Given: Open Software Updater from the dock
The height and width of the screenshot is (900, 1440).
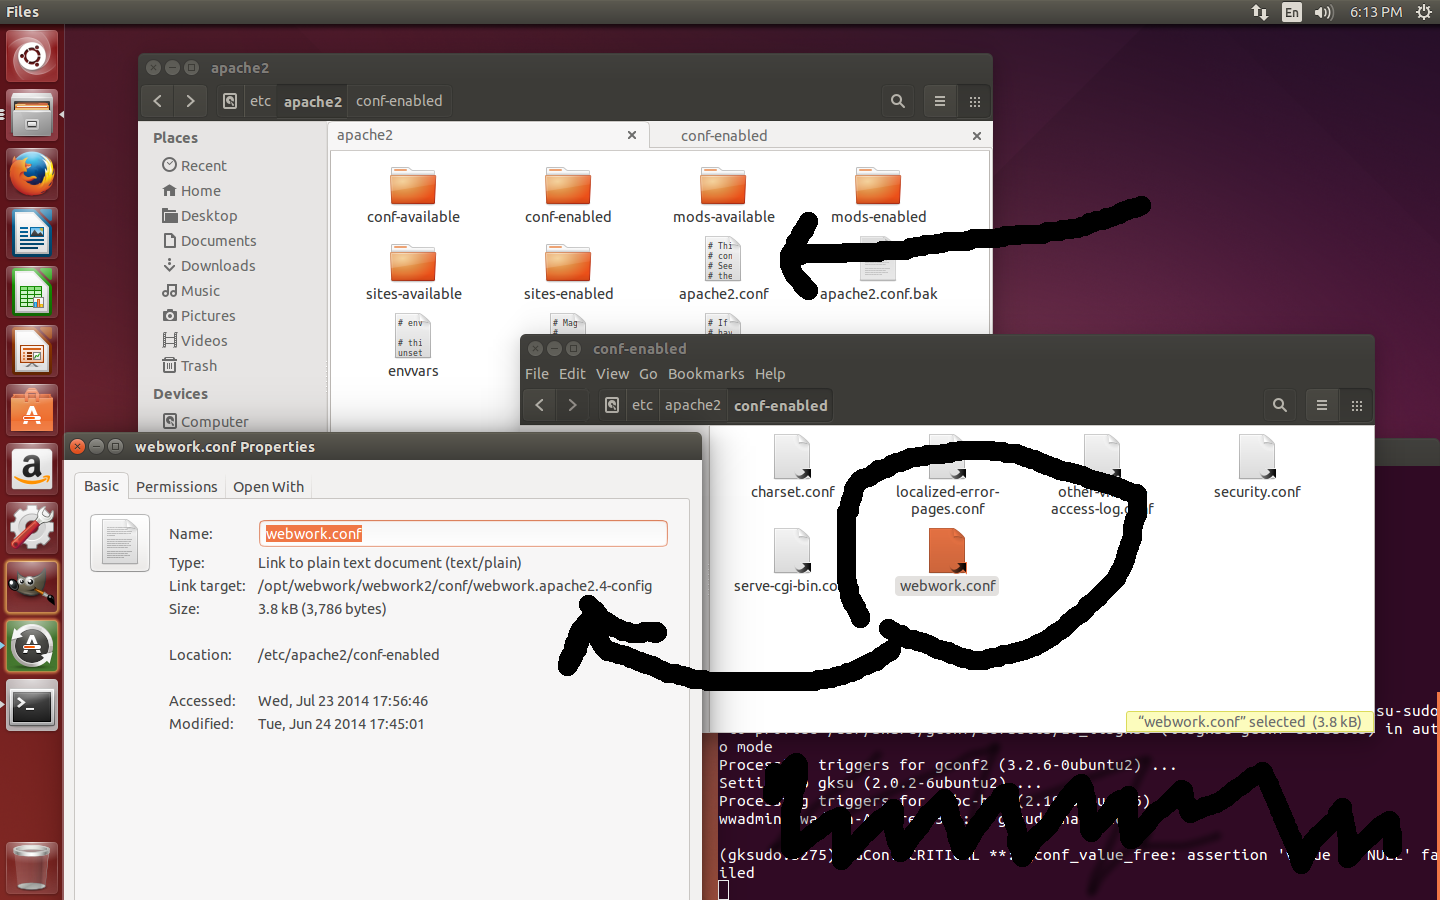Looking at the screenshot, I should (x=32, y=646).
